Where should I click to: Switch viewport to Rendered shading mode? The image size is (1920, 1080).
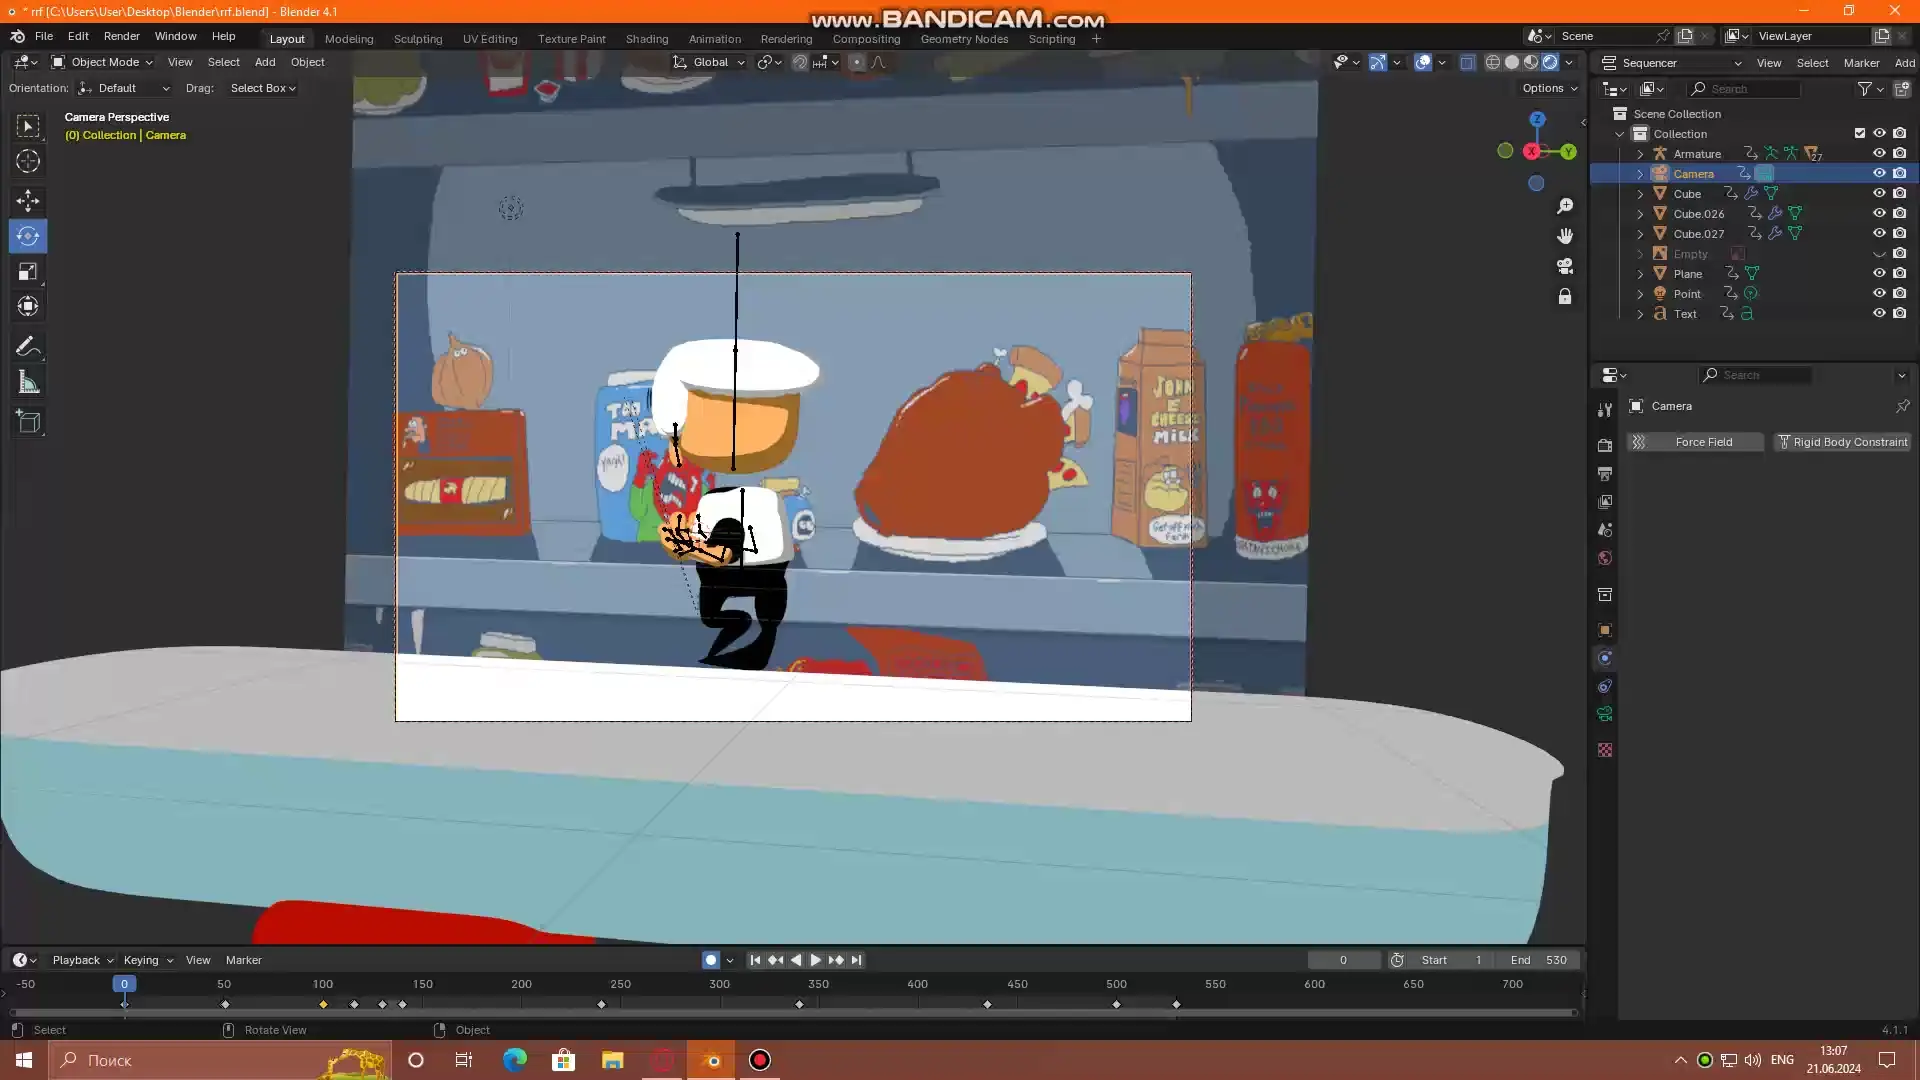pyautogui.click(x=1551, y=61)
